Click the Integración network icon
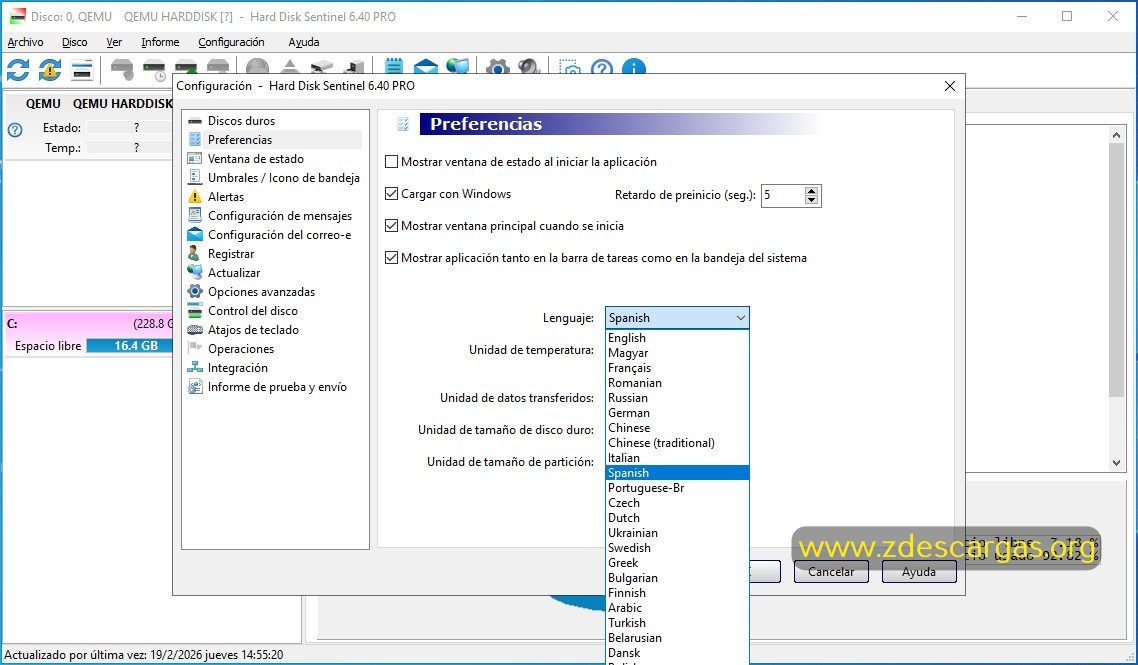 [x=195, y=367]
